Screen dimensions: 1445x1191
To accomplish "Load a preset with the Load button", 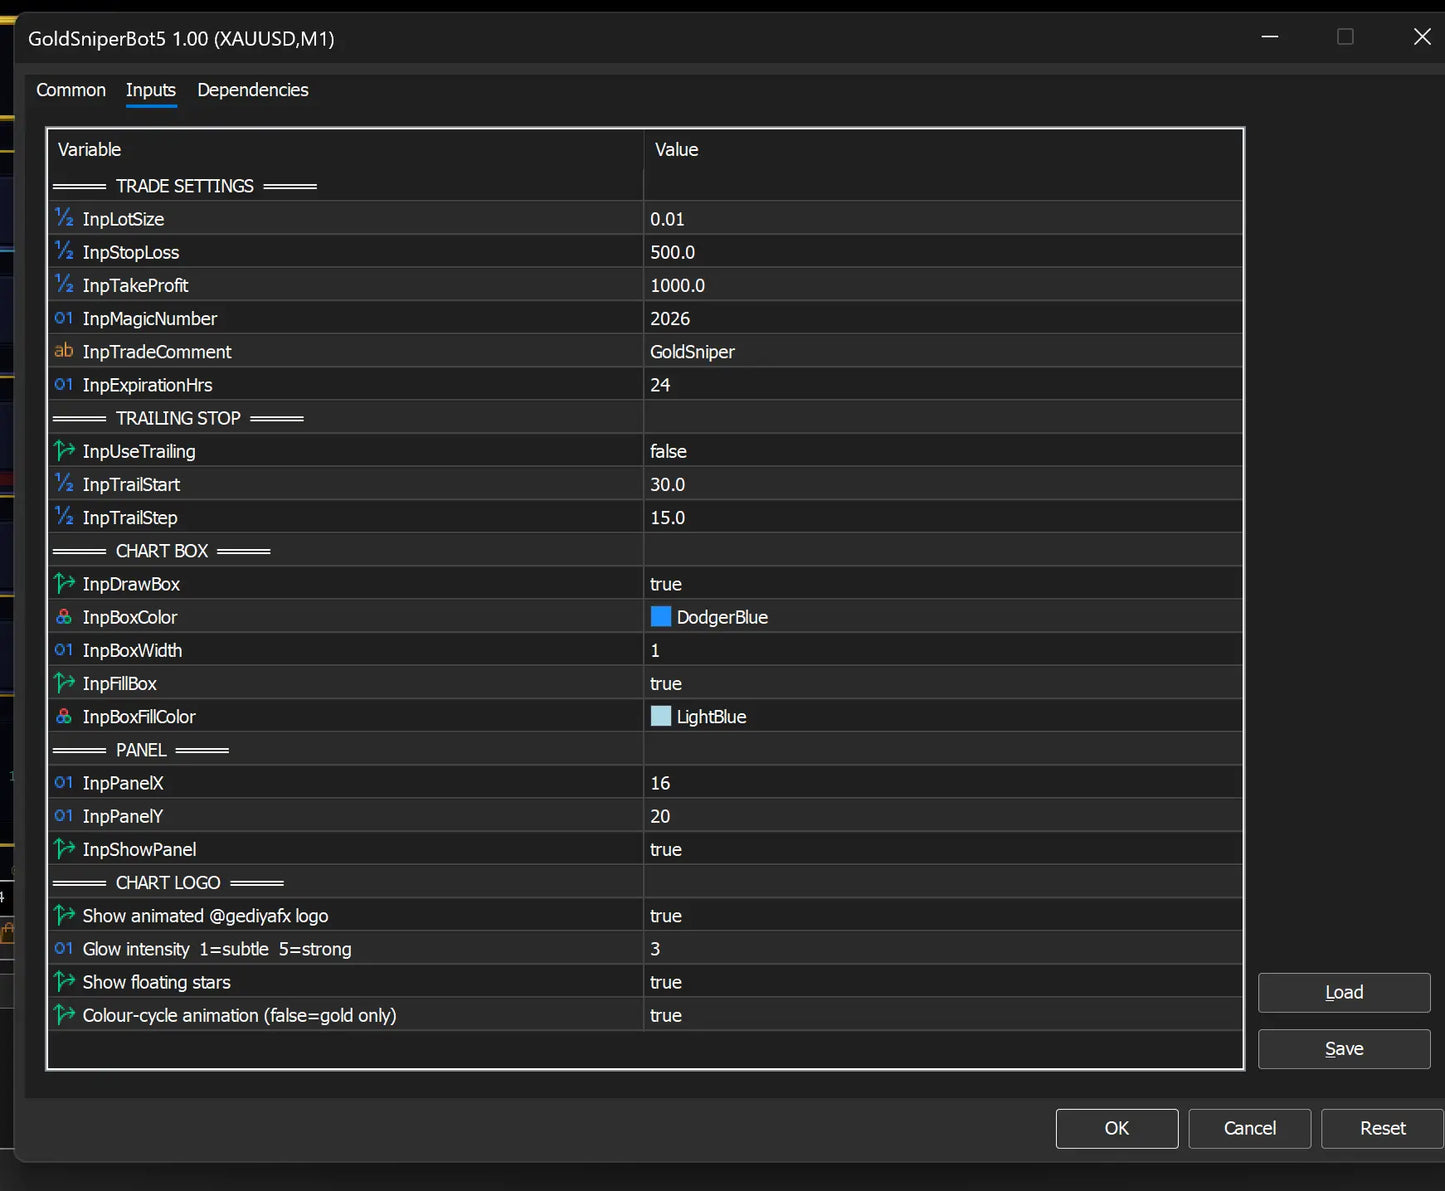I will [1344, 992].
